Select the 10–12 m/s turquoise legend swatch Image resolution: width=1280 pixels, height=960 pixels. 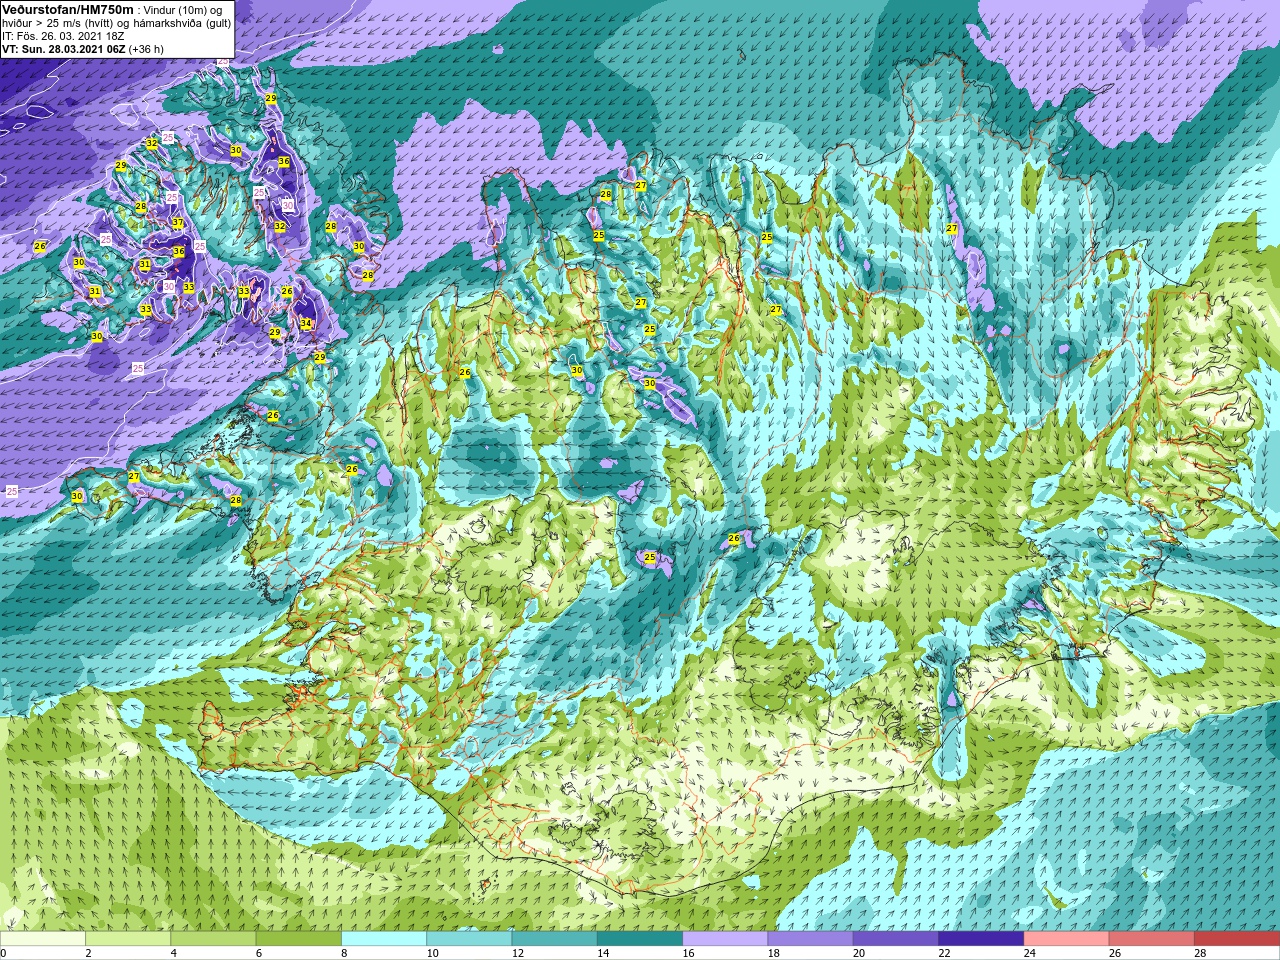(x=469, y=939)
